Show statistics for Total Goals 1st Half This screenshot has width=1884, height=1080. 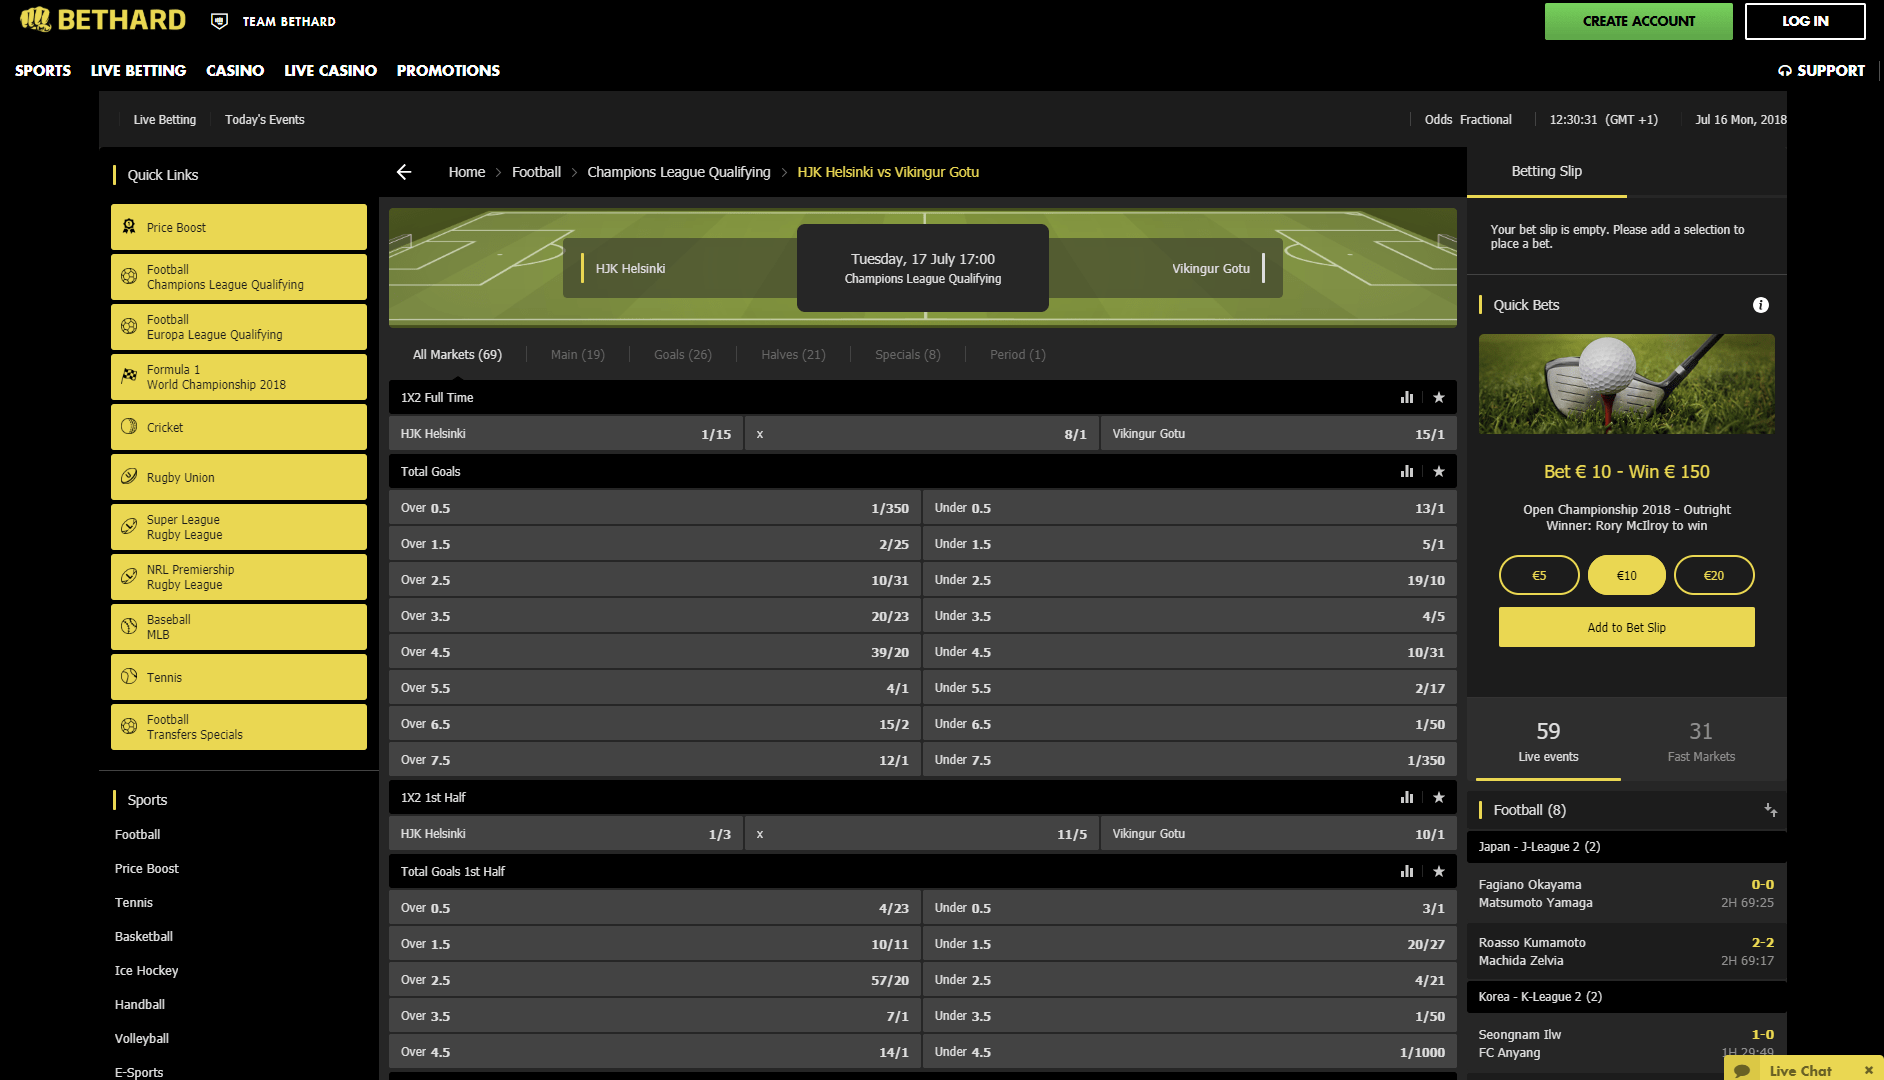(1407, 872)
